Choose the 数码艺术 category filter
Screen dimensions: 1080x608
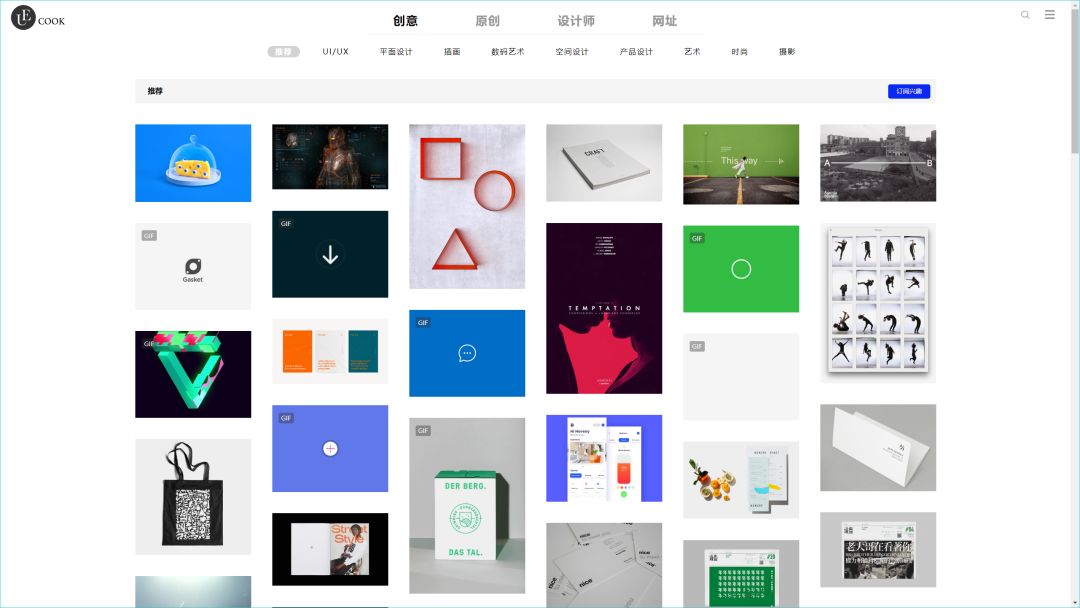508,52
